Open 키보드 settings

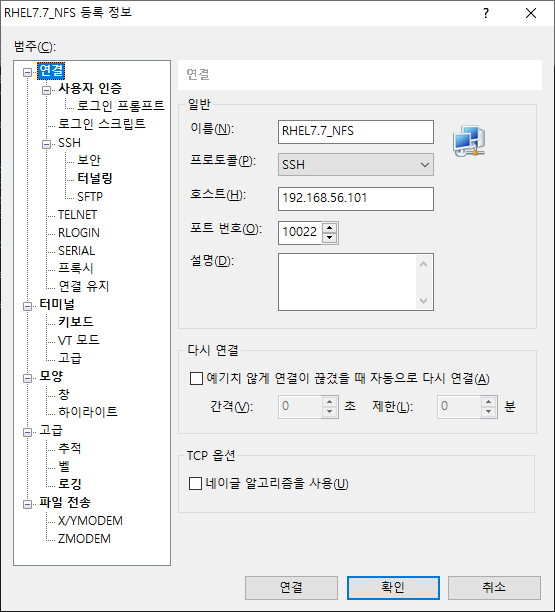pos(76,322)
